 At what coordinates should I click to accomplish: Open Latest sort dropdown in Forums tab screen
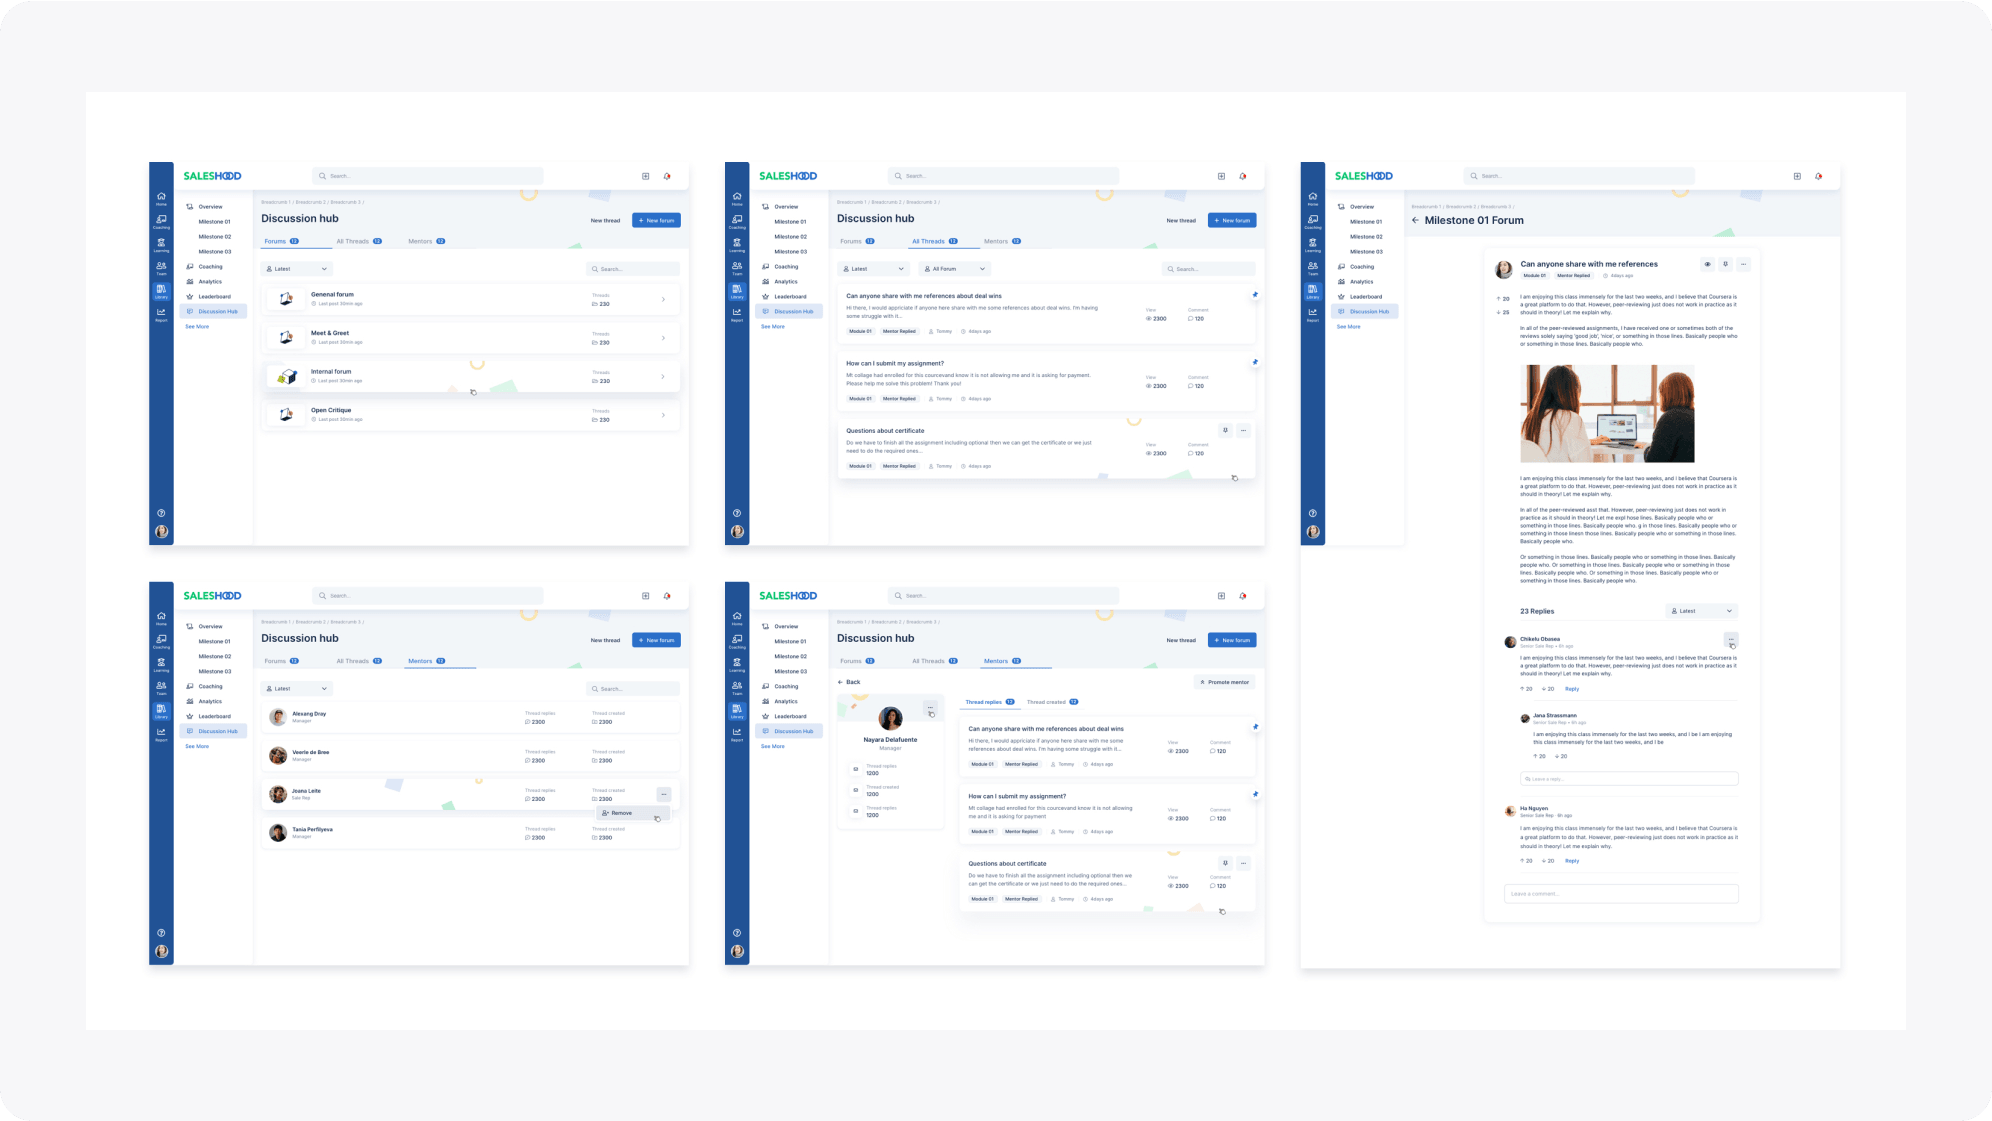(x=297, y=269)
